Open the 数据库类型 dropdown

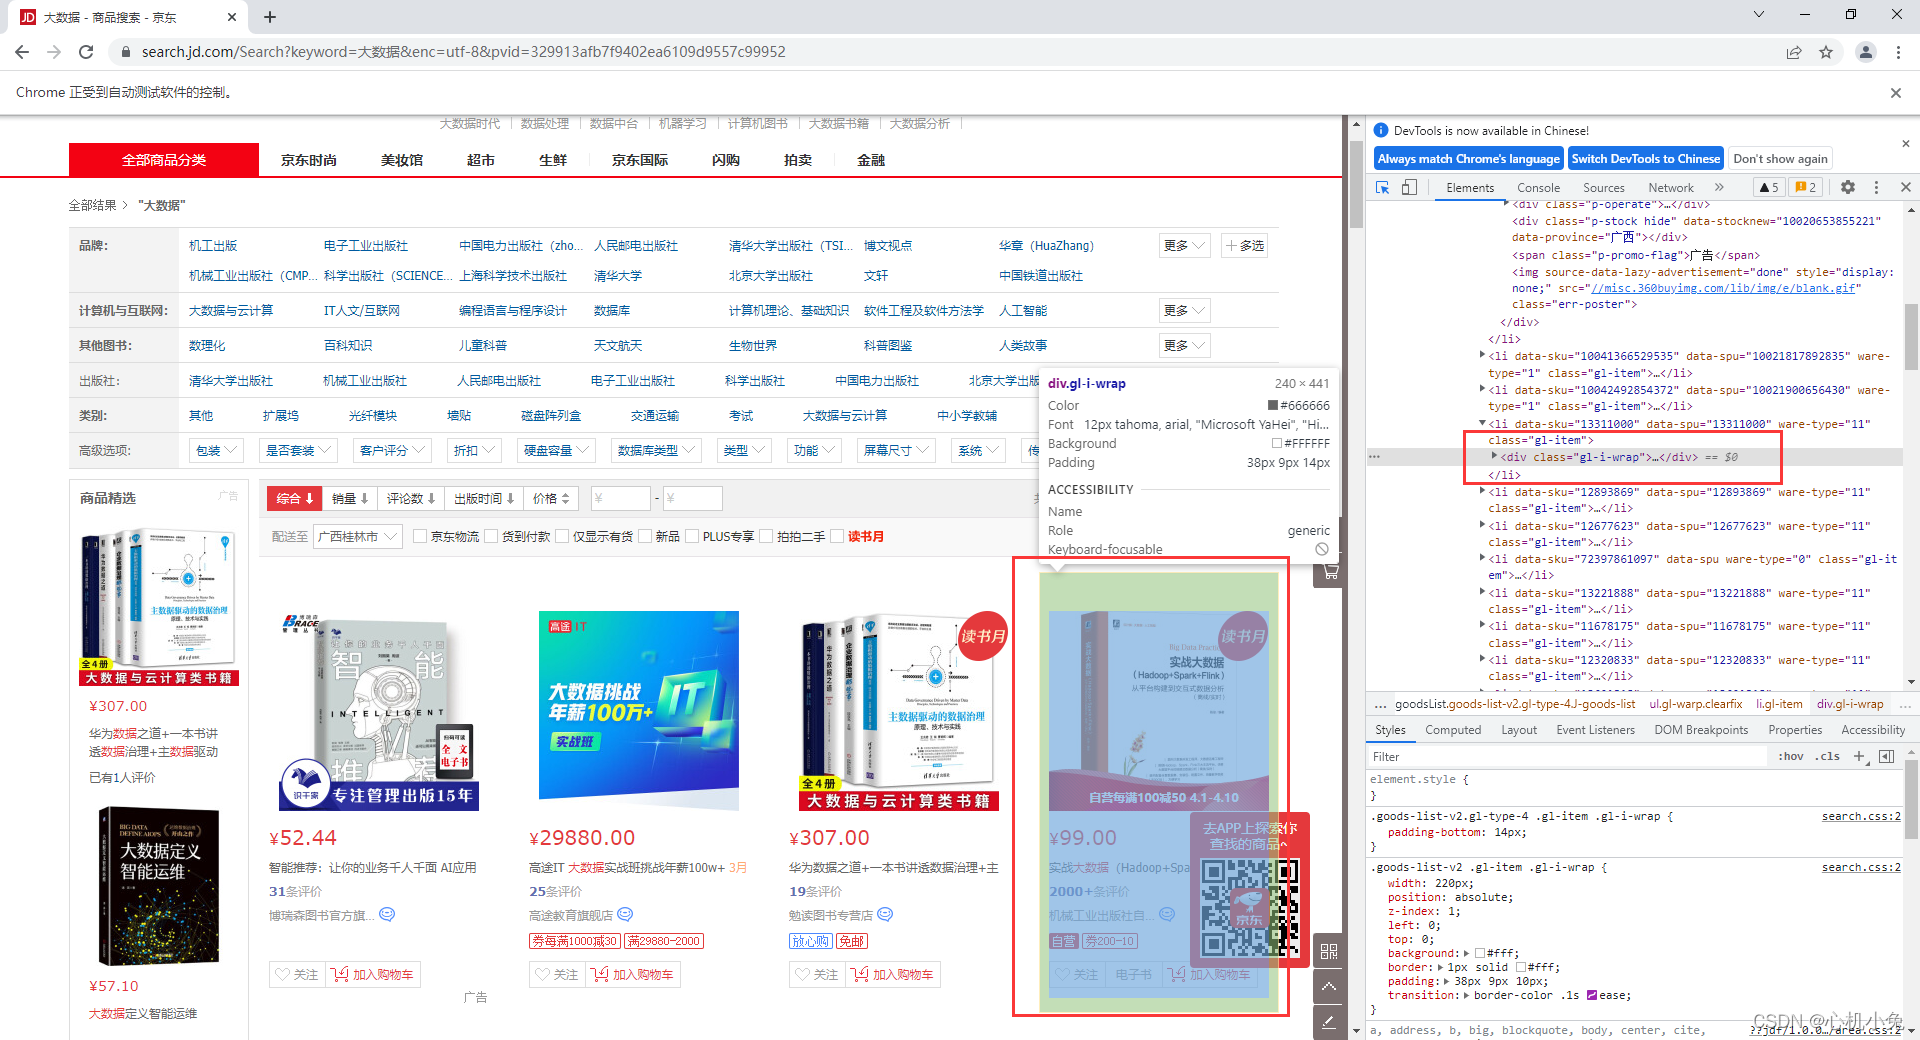tap(656, 451)
